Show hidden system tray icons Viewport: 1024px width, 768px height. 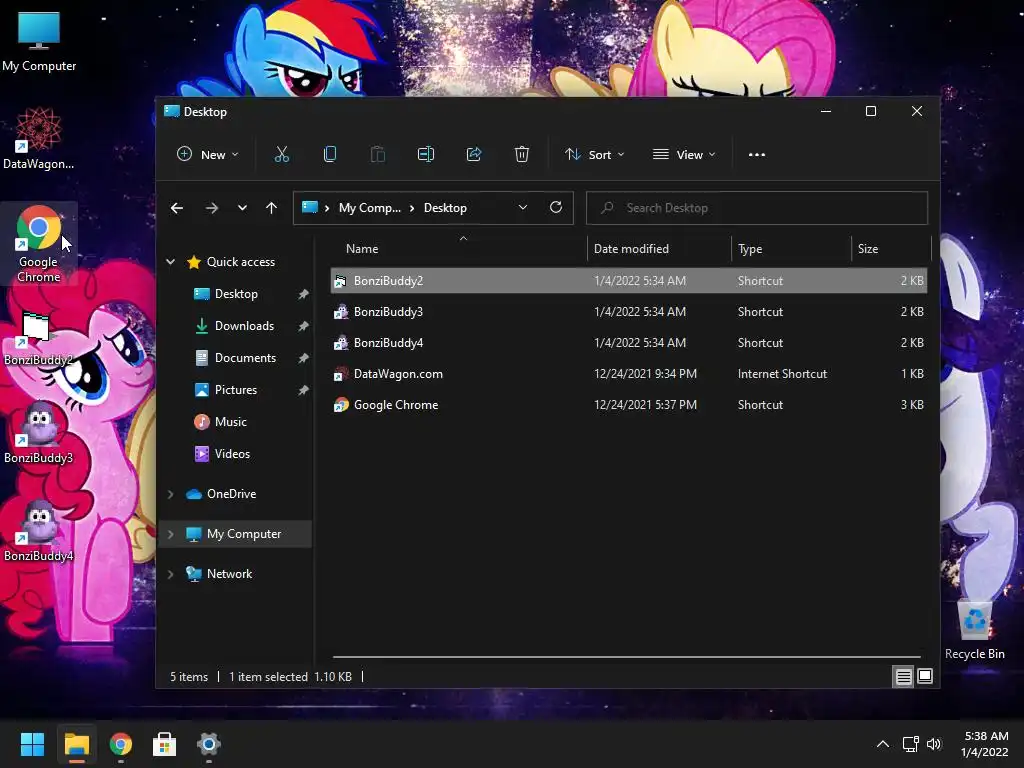[x=882, y=744]
